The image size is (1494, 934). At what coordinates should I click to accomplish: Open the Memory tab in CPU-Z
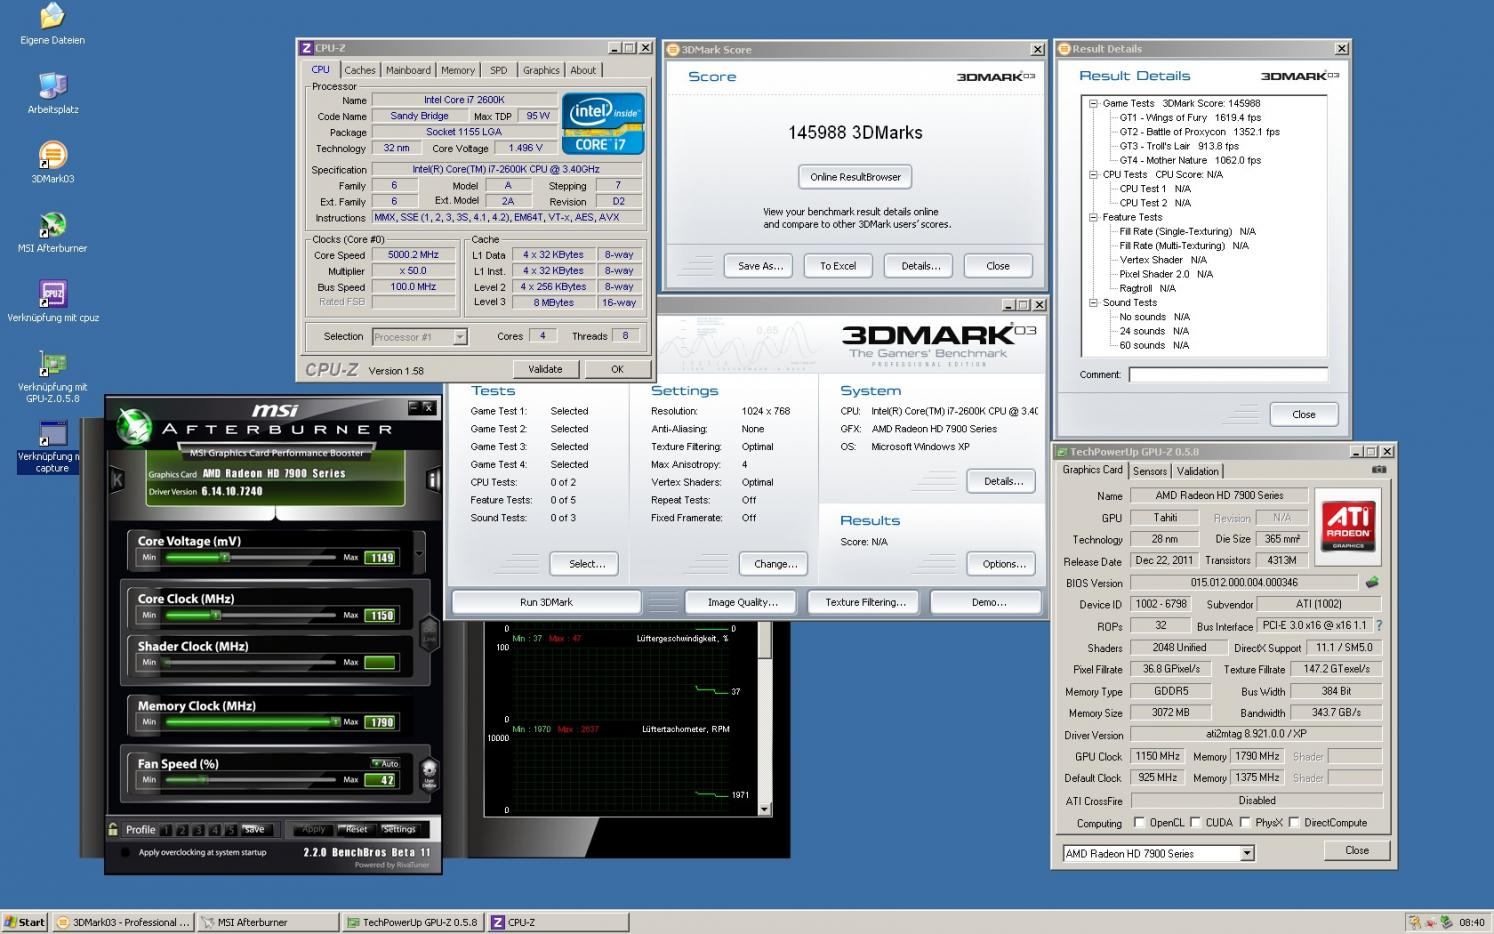(x=458, y=70)
